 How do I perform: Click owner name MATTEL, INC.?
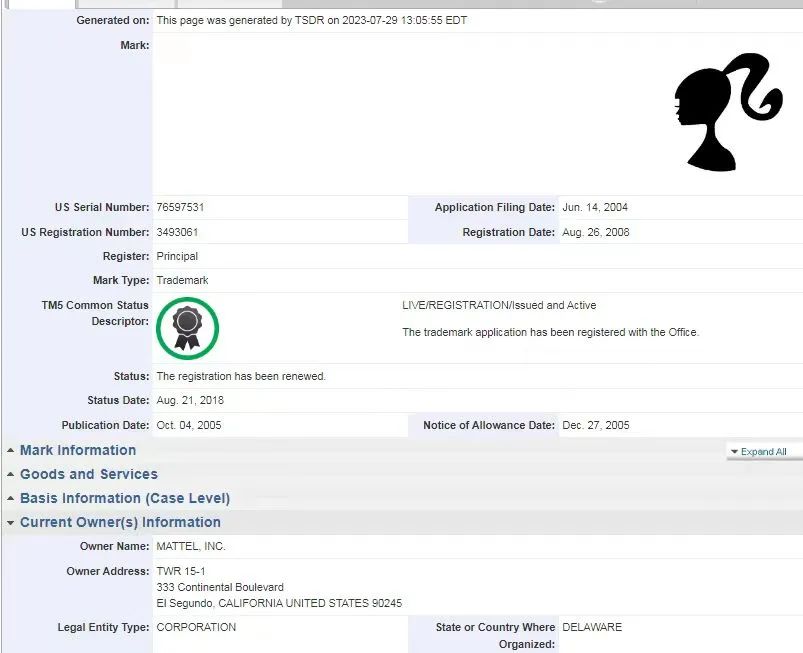pyautogui.click(x=191, y=546)
